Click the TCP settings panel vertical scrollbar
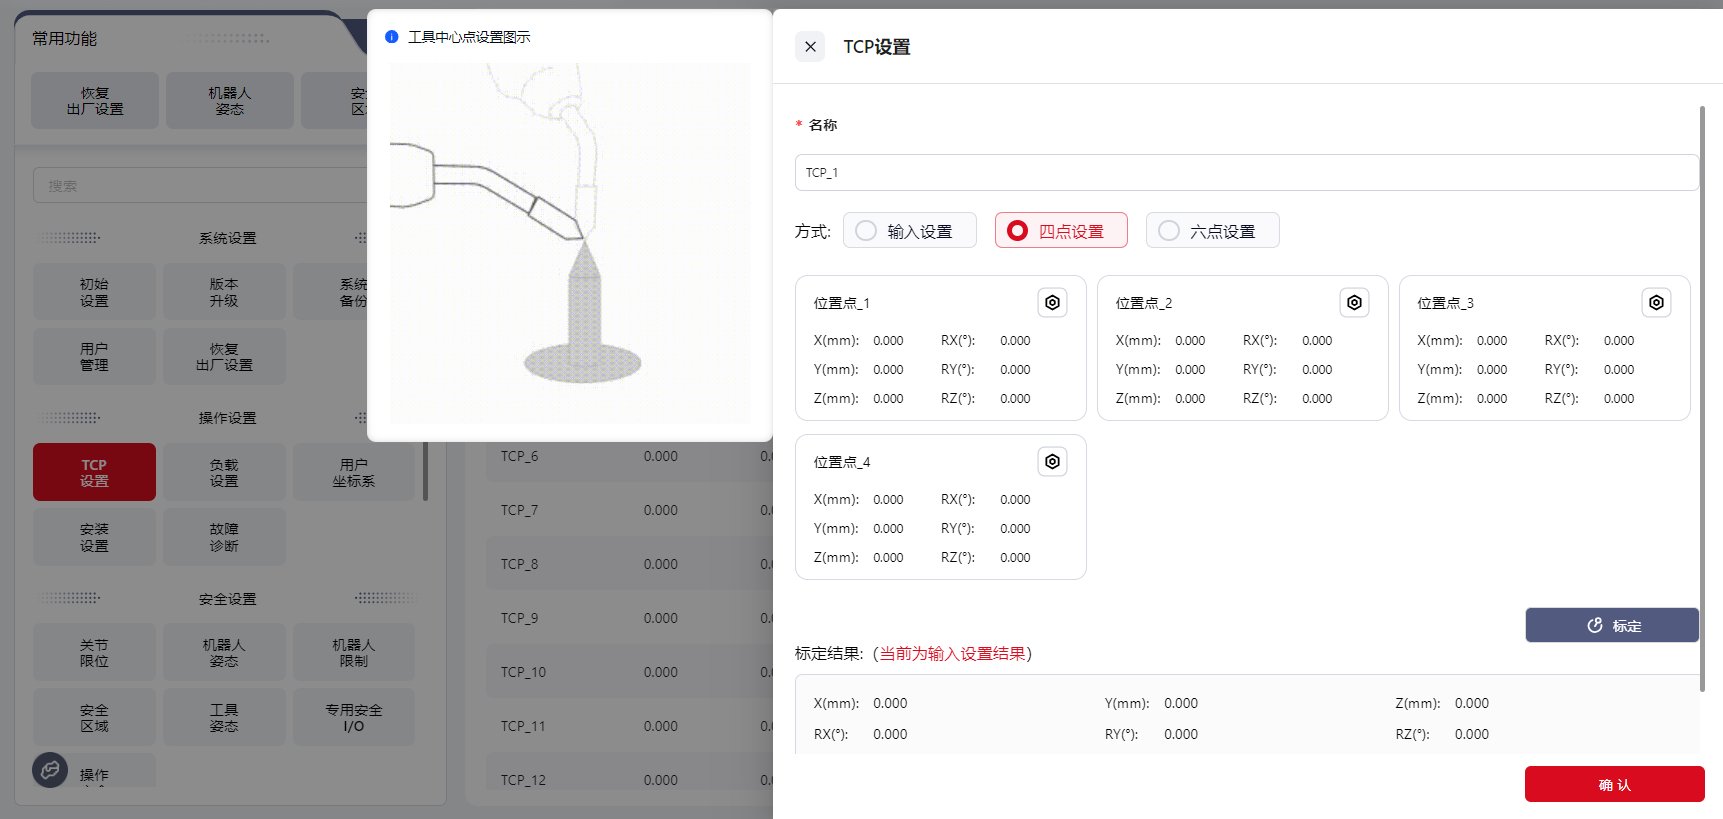 click(1701, 398)
